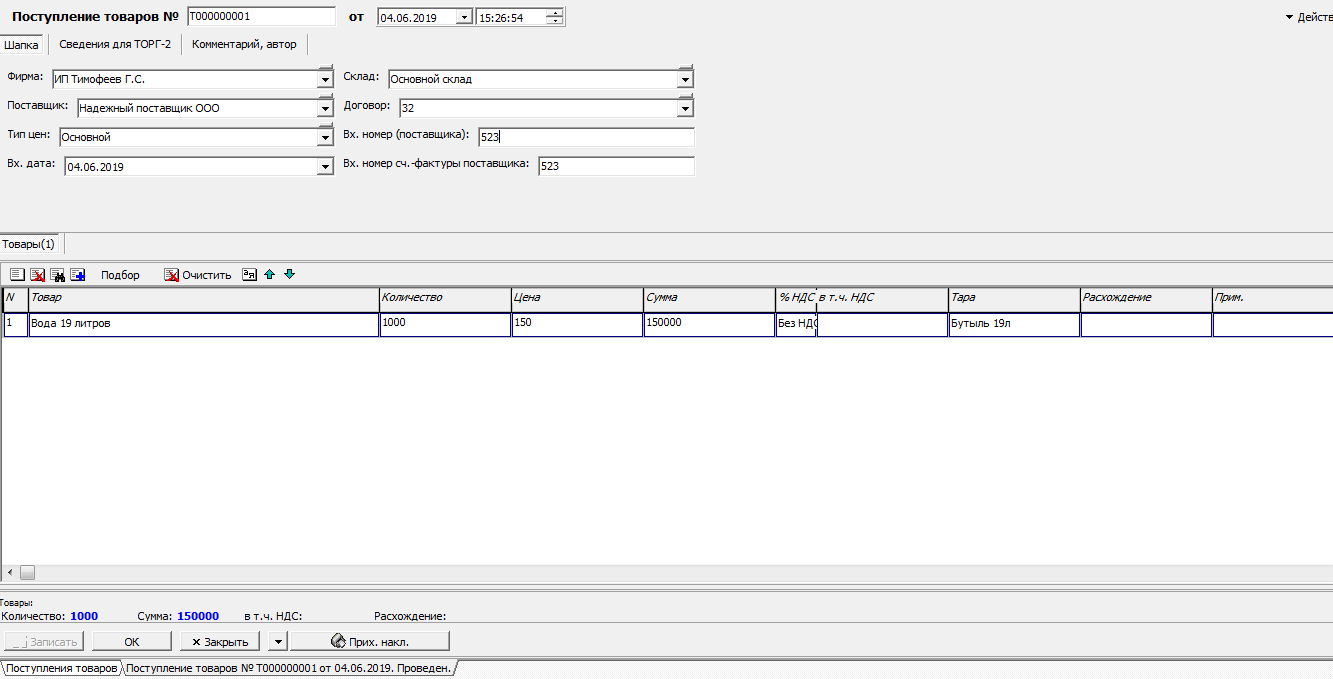
Task: Click the add new row icon
Action: point(77,275)
